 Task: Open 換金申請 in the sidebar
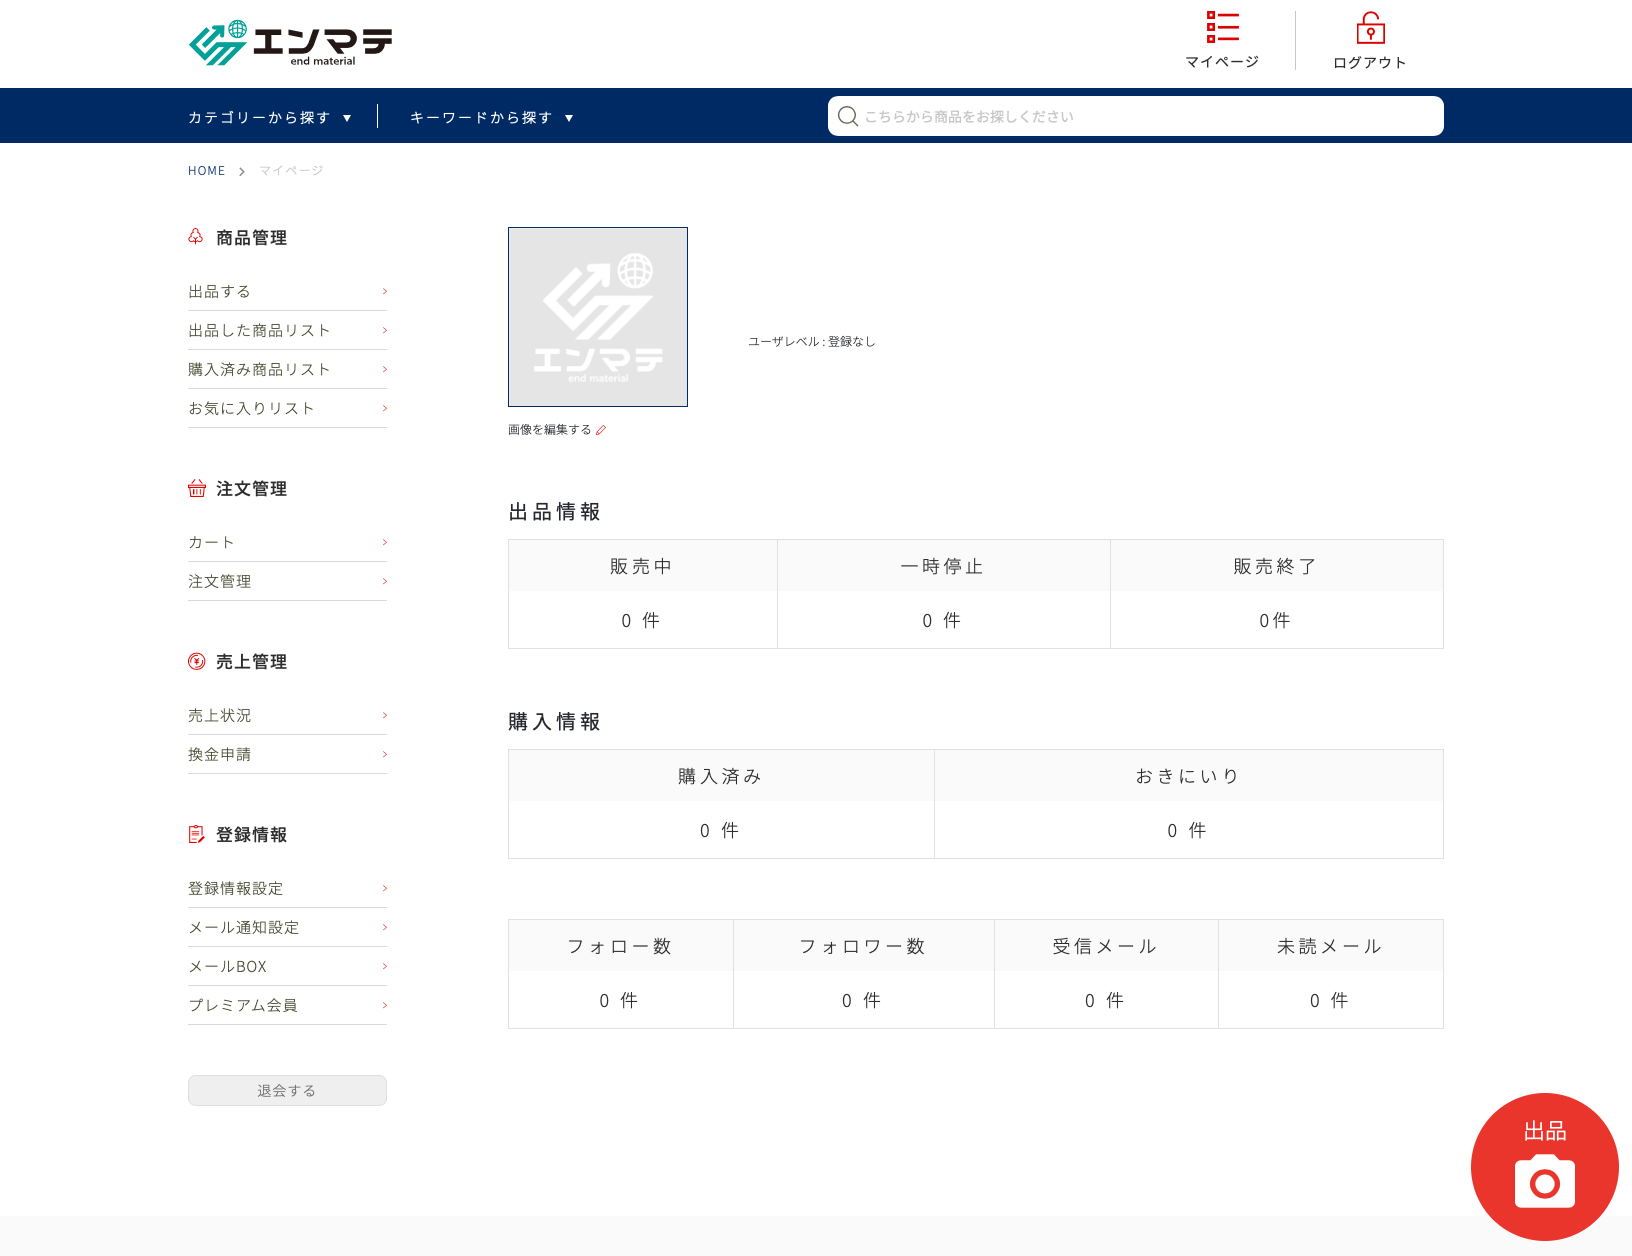220,755
